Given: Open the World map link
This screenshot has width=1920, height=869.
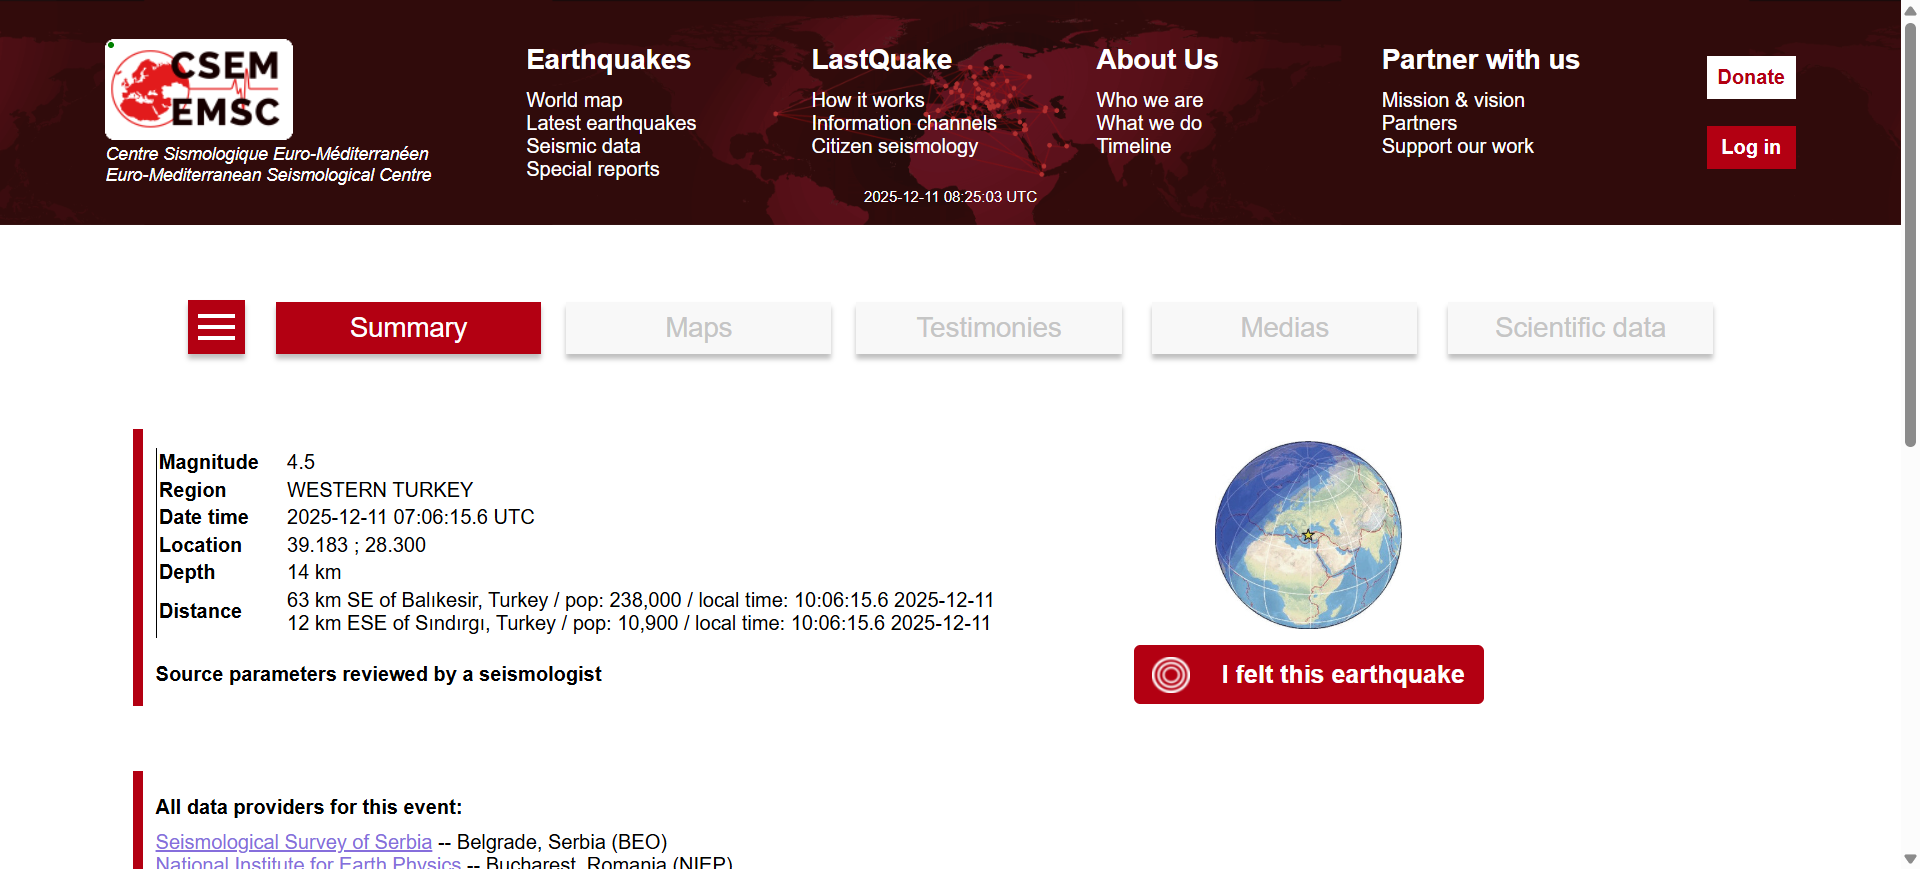Looking at the screenshot, I should (574, 100).
